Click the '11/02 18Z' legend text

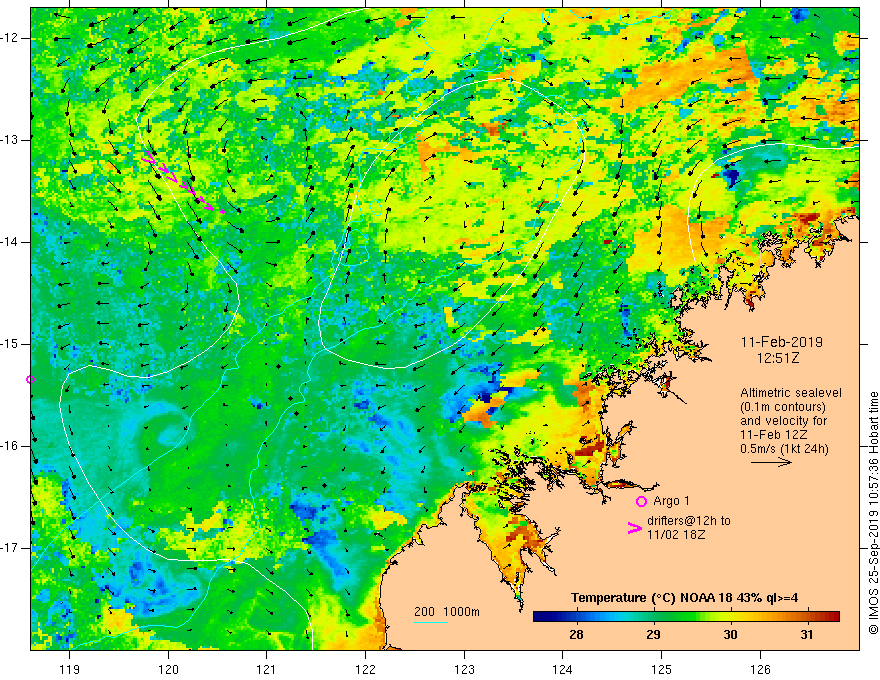676,535
